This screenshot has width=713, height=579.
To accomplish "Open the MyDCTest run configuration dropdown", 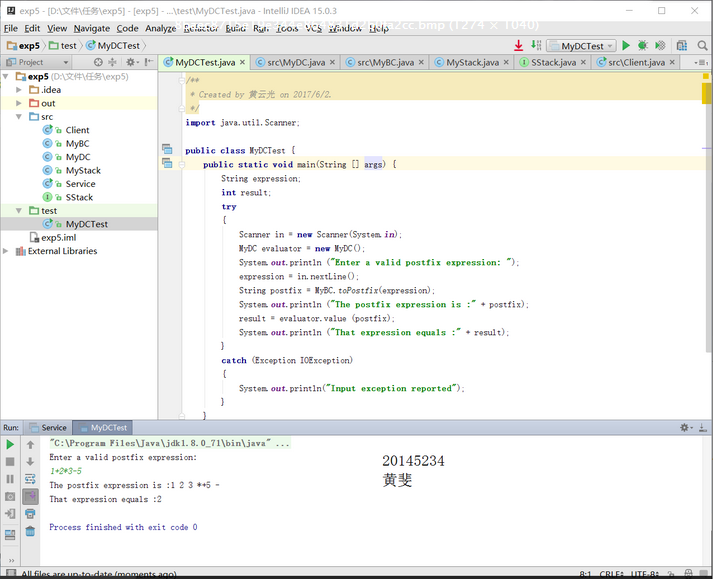I will pos(582,45).
